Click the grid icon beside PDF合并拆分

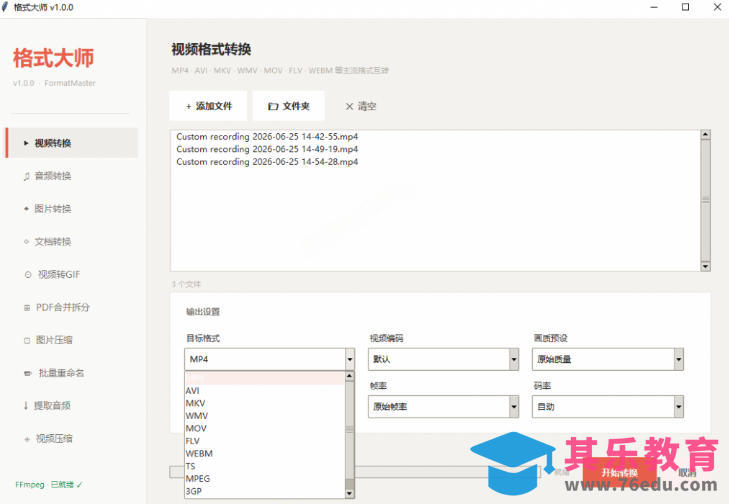pos(27,308)
